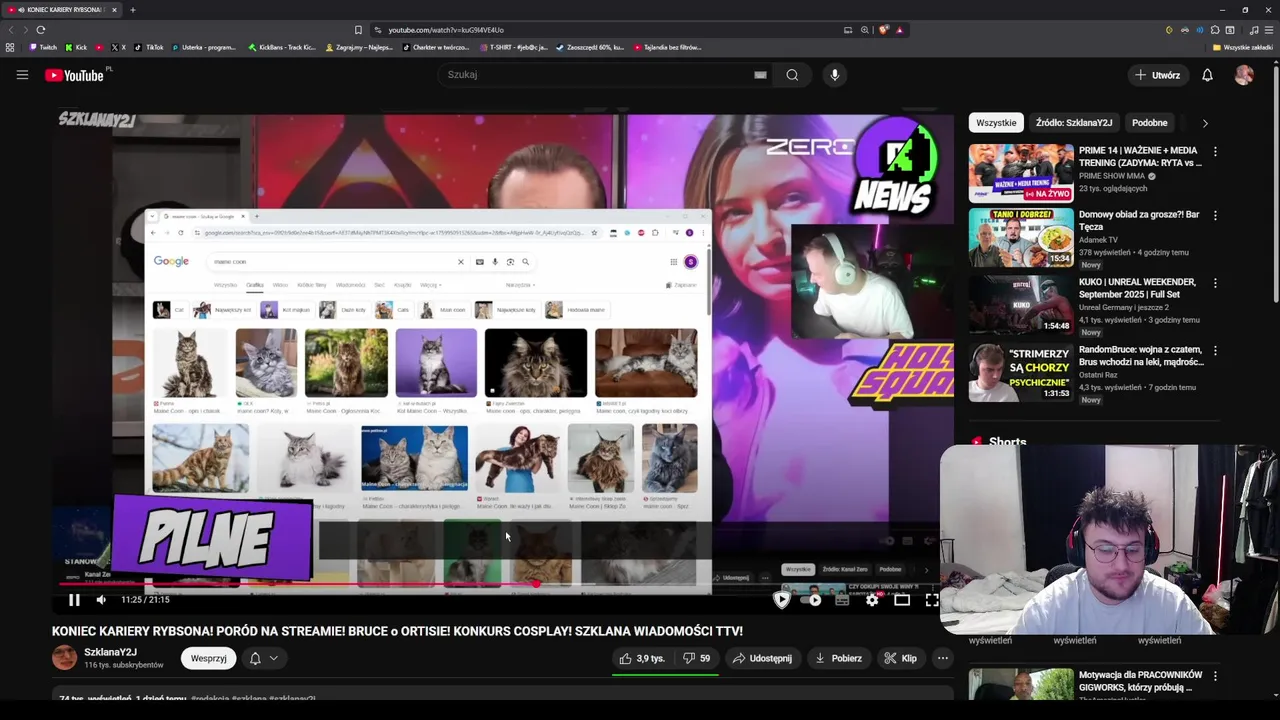Image resolution: width=1280 pixels, height=720 pixels.
Task: Open the KickBans bookmark
Action: [282, 47]
